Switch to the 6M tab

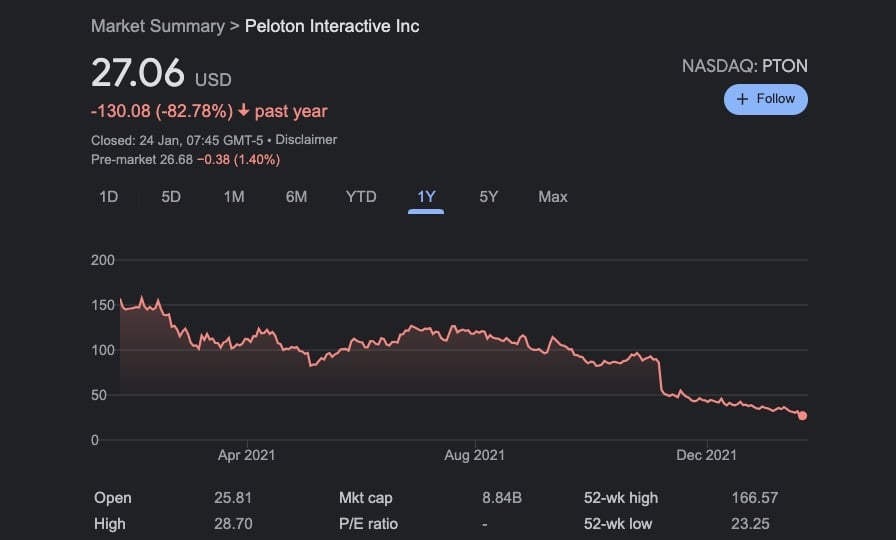(296, 197)
